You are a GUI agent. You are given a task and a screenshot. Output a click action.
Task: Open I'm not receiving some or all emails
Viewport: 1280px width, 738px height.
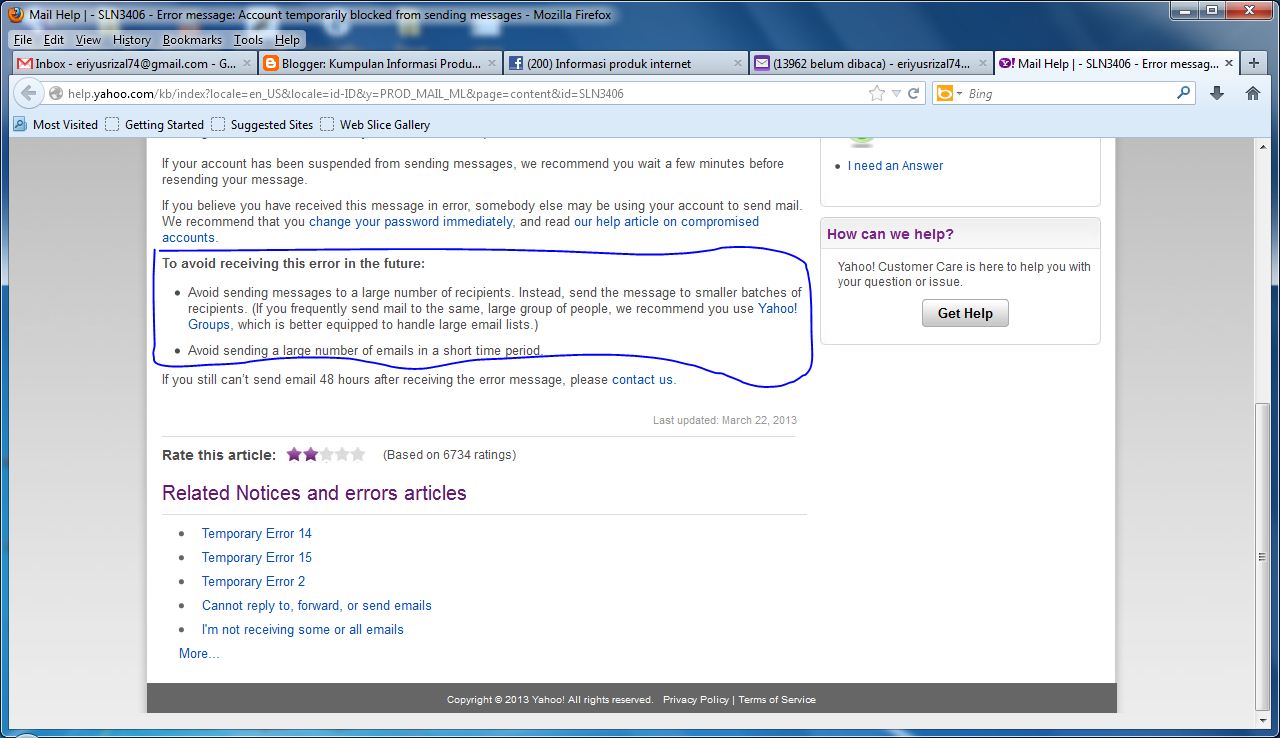pyautogui.click(x=303, y=630)
